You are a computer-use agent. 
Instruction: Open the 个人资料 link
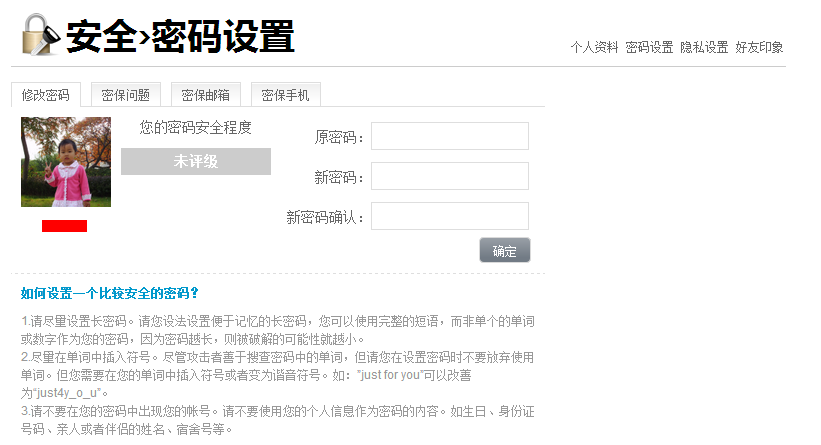(x=594, y=48)
